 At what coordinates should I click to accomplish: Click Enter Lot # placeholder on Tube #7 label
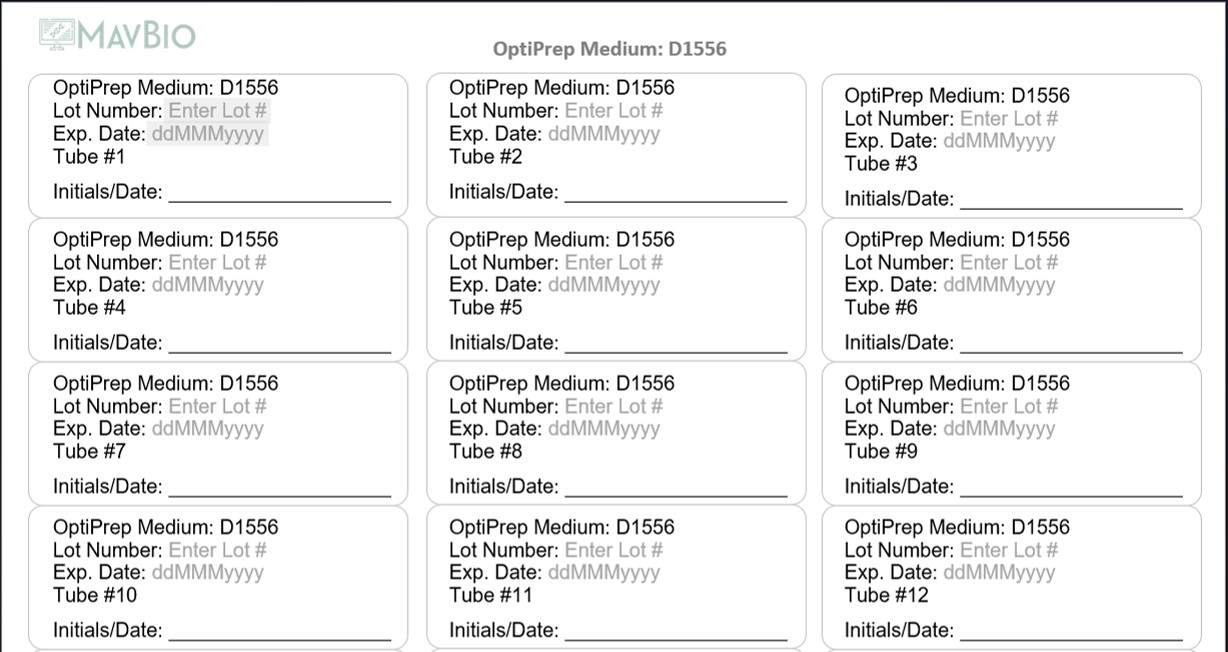click(x=217, y=407)
